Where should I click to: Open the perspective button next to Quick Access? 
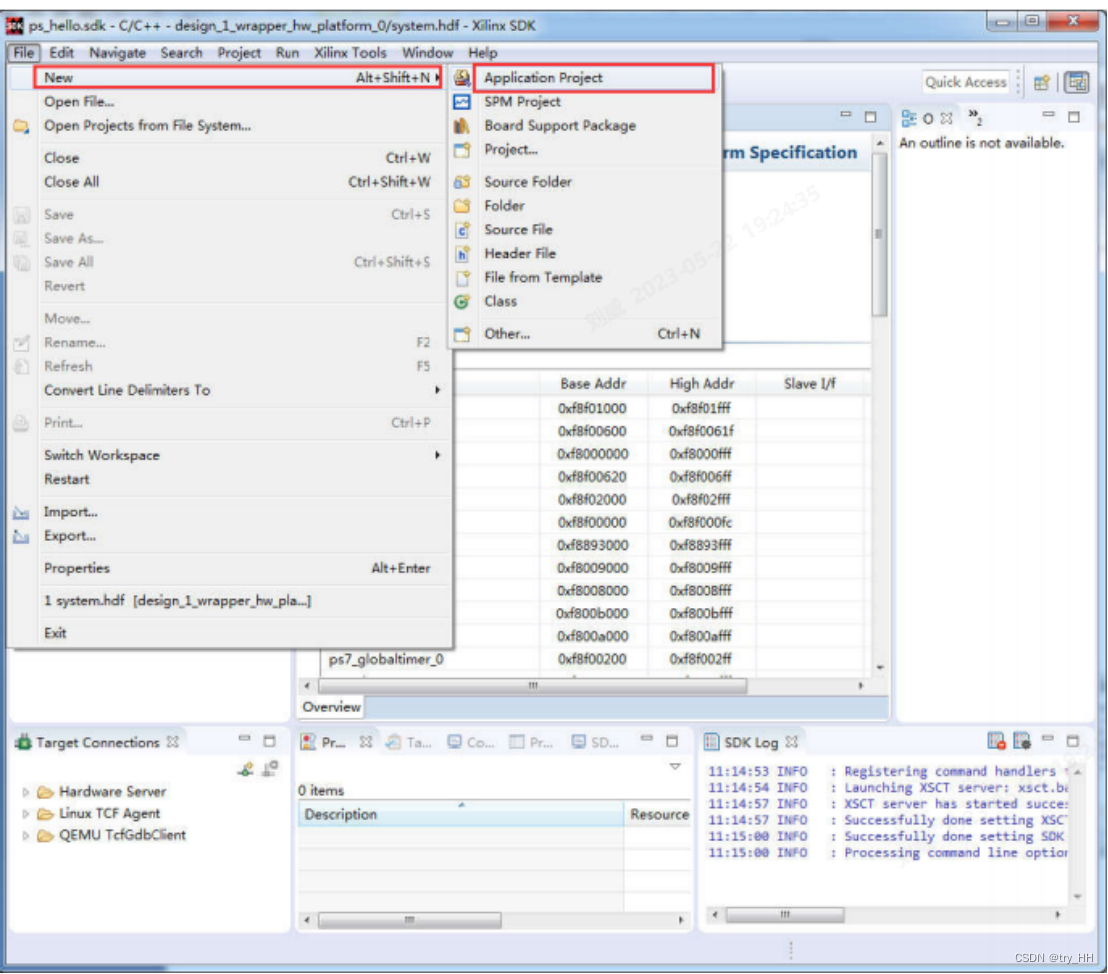coord(1042,83)
